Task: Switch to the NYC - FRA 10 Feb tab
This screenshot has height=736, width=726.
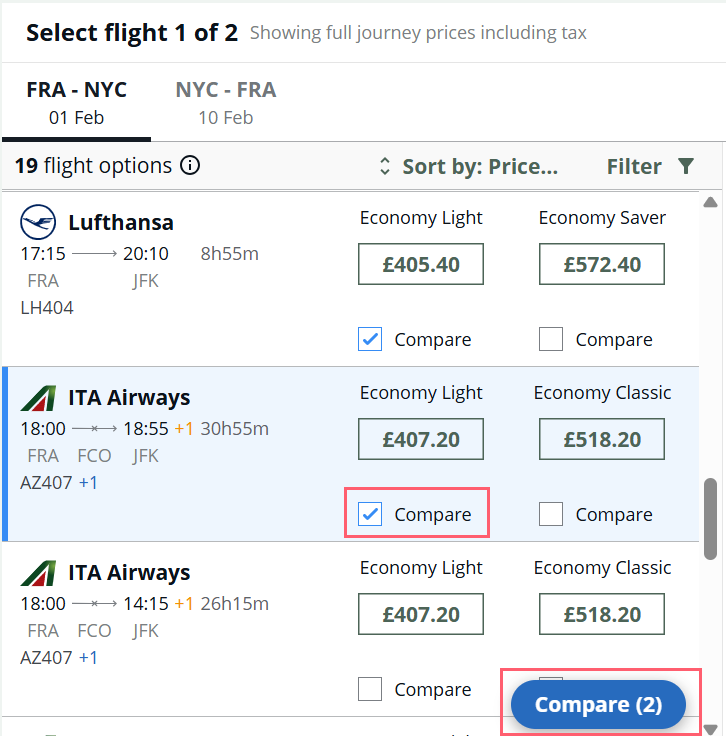Action: point(226,103)
